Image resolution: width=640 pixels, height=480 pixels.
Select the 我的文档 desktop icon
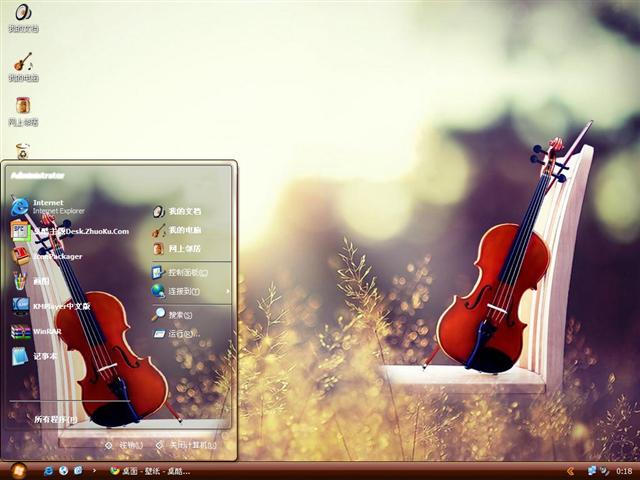coord(23,17)
